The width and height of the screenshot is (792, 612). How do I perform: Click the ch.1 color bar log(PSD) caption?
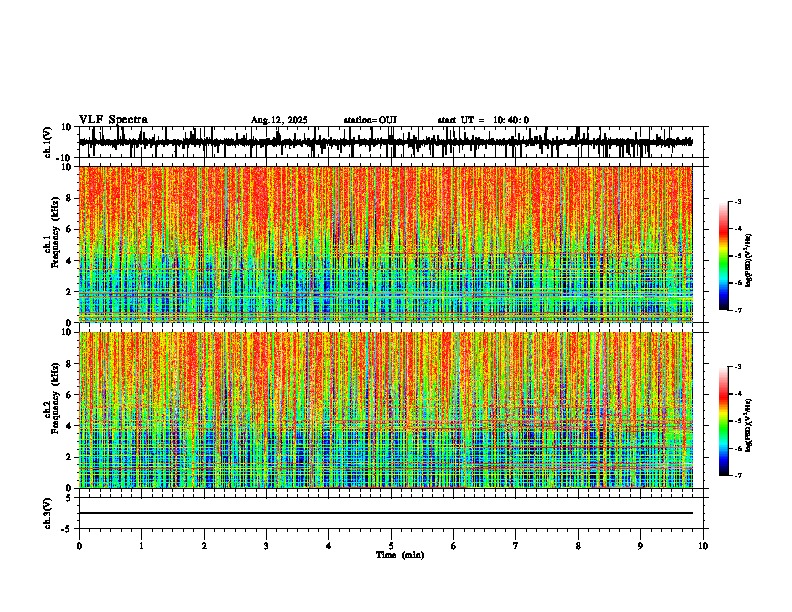(x=749, y=260)
